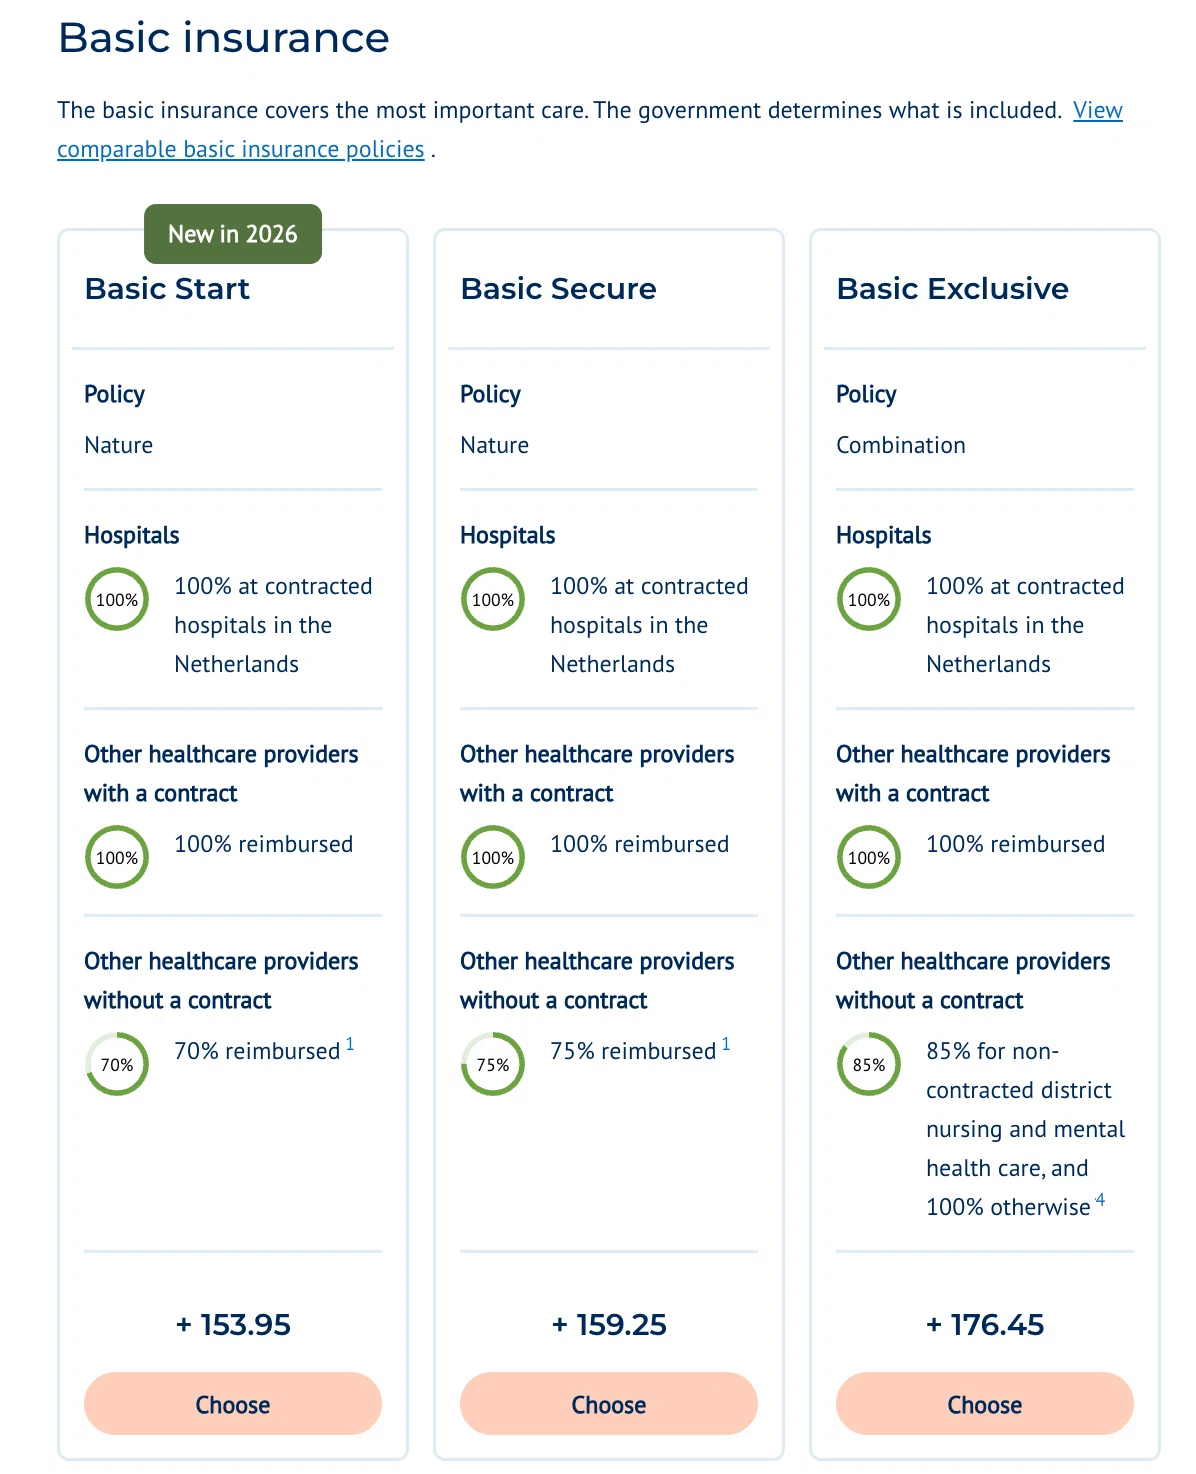Click Choose button under Basic Start
Image resolution: width=1196 pixels, height=1474 pixels.
(233, 1404)
